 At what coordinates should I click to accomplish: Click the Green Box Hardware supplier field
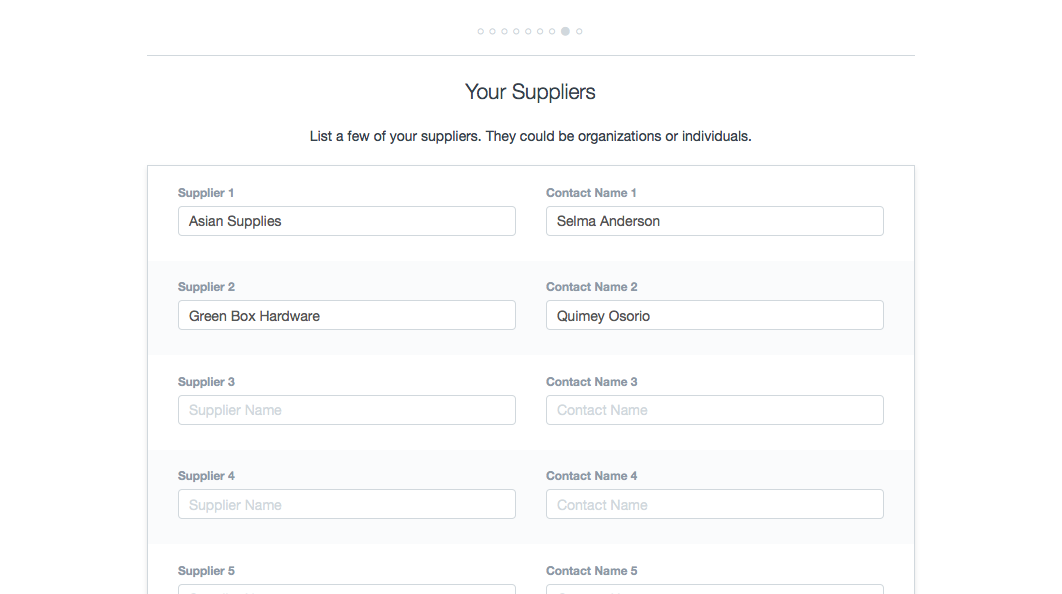[346, 316]
